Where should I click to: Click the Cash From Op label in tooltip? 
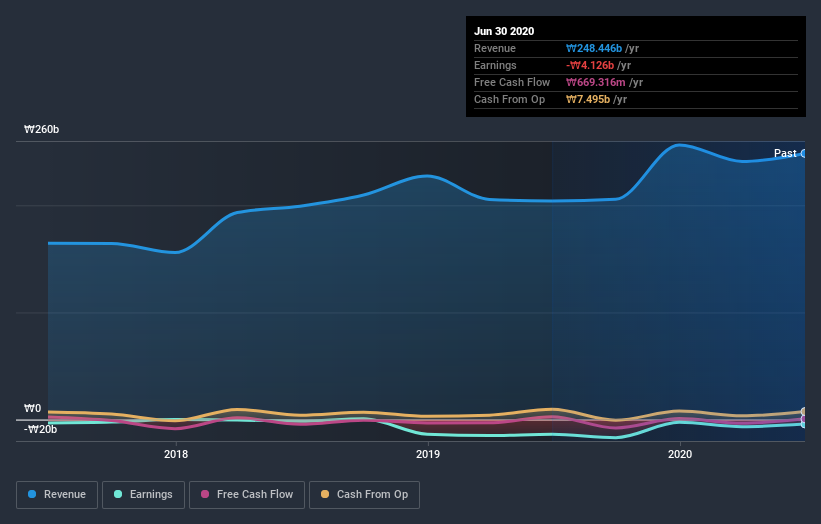[509, 99]
